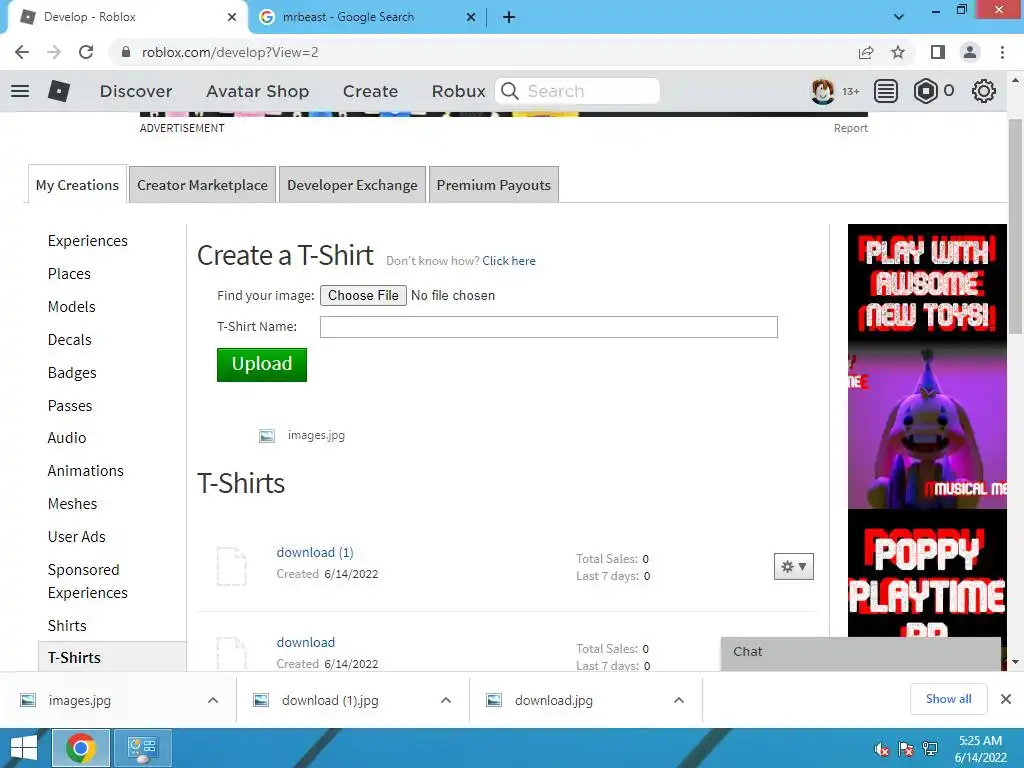Open a new browser tab
This screenshot has height=768, width=1024.
tap(509, 18)
